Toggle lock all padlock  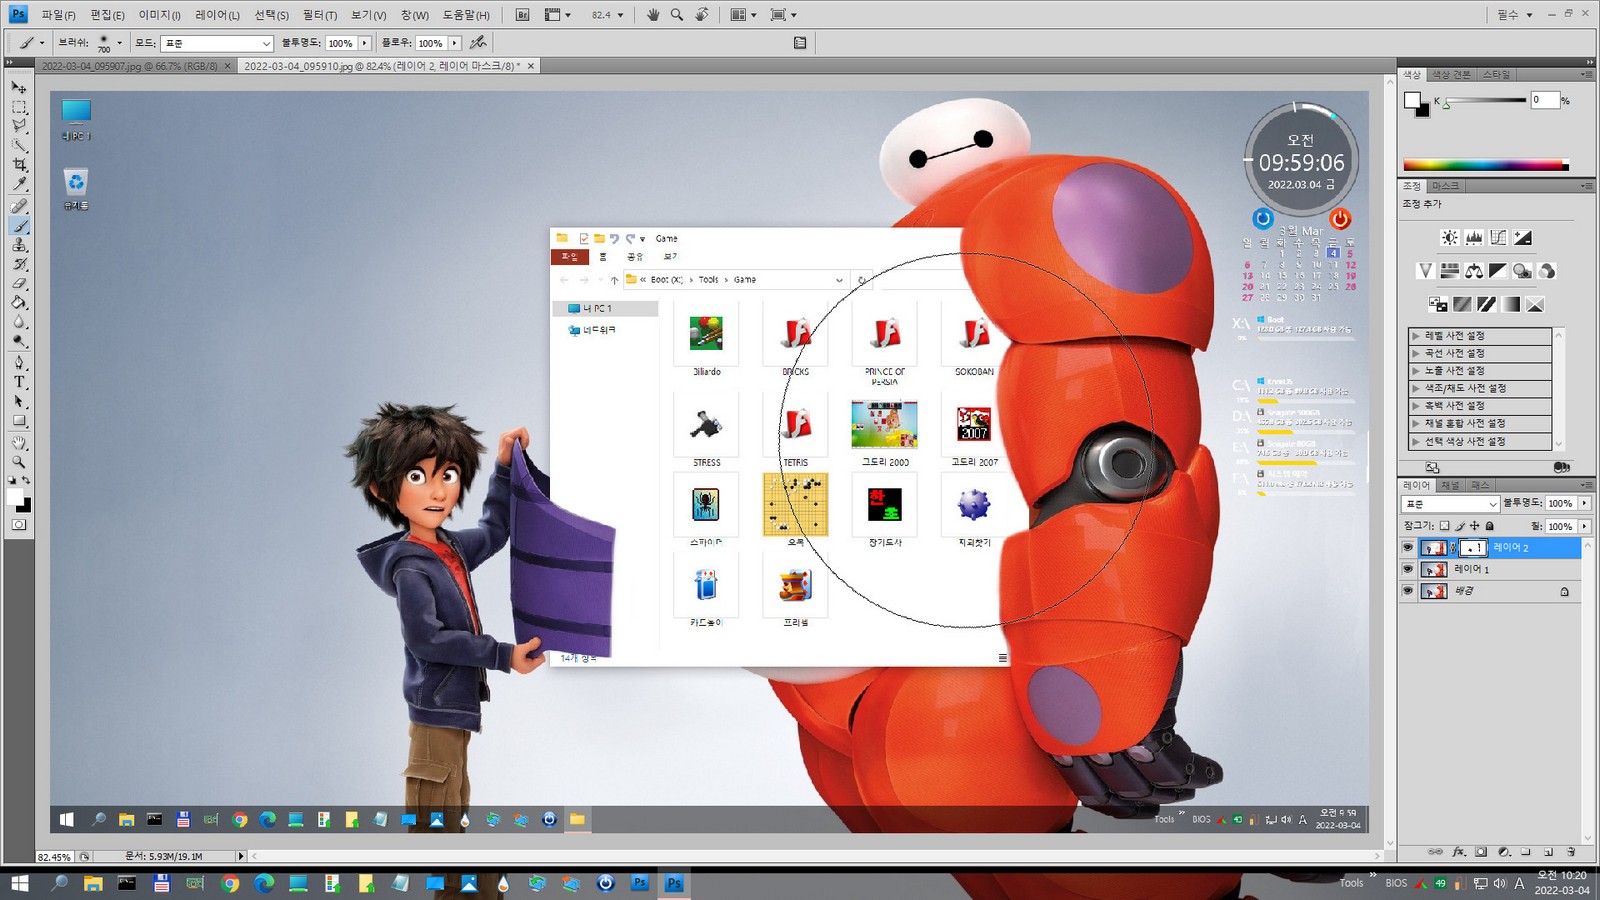point(1489,526)
